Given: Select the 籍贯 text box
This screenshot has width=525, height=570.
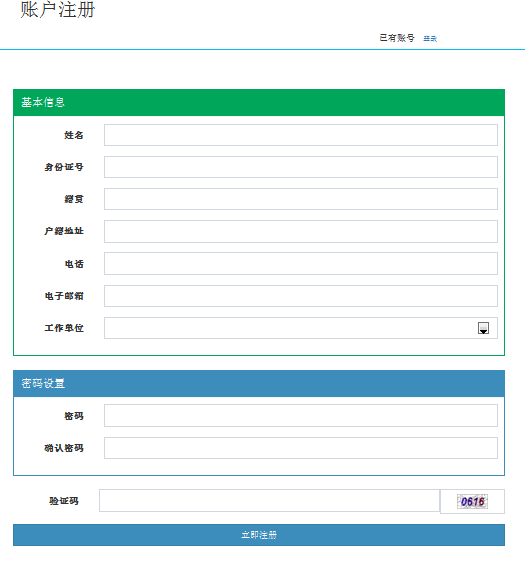Looking at the screenshot, I should [301, 199].
